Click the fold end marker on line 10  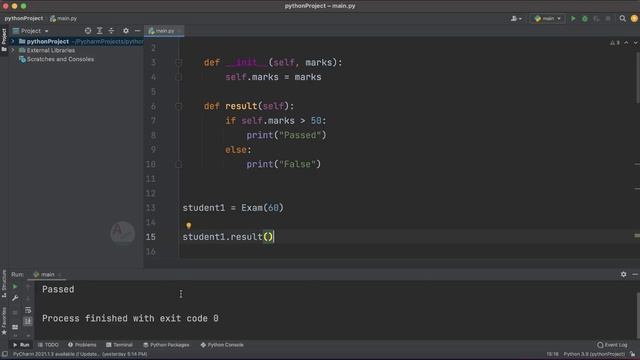click(x=178, y=164)
